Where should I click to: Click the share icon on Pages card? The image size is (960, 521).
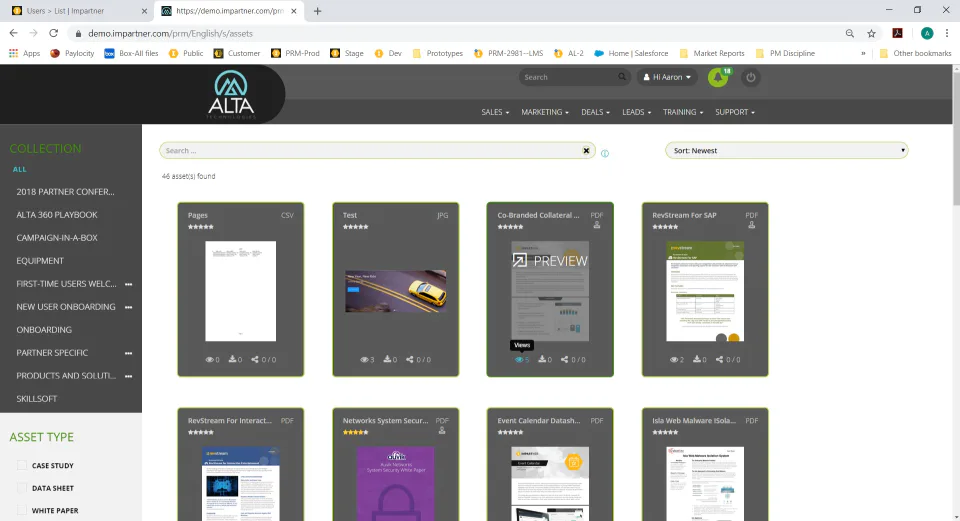(x=255, y=359)
